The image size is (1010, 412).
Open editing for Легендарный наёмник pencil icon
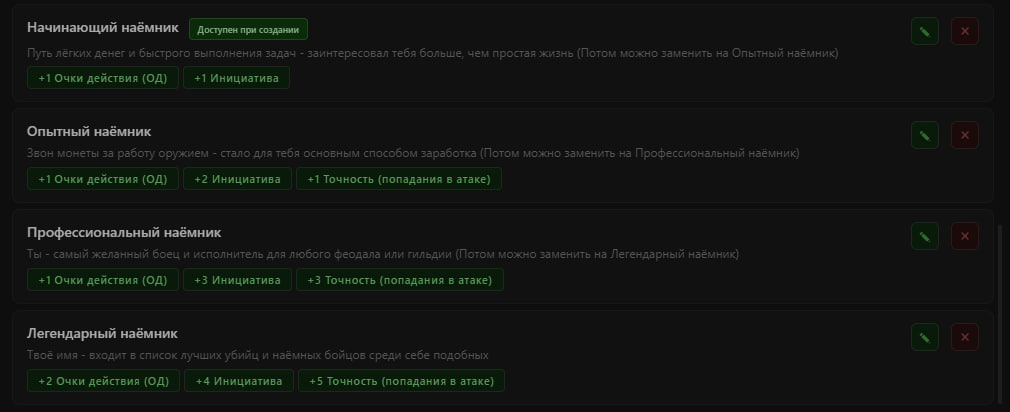[x=924, y=337]
